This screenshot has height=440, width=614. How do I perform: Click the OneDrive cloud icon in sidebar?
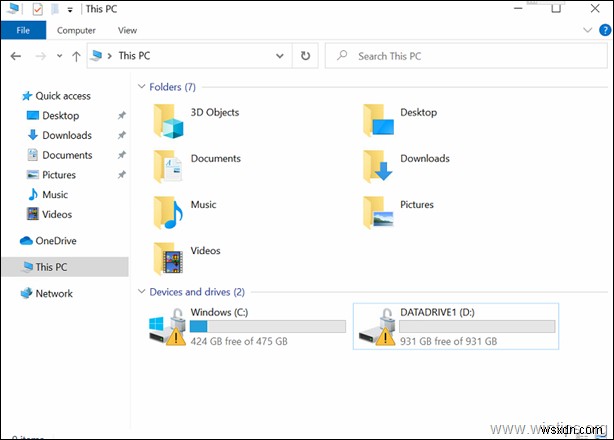tap(26, 241)
